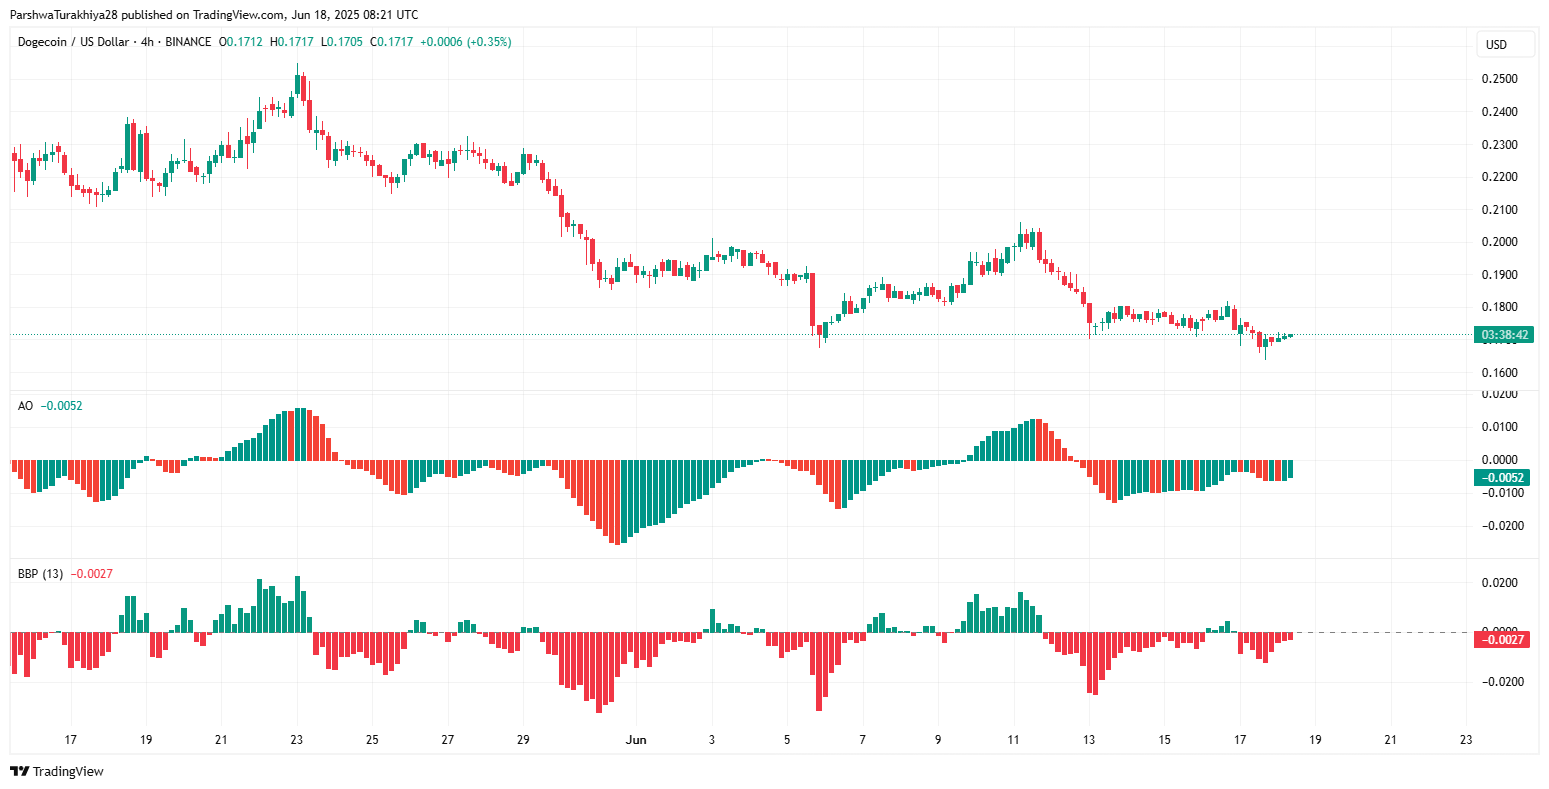
Task: Click the C0.1717 close price value
Action: point(392,42)
